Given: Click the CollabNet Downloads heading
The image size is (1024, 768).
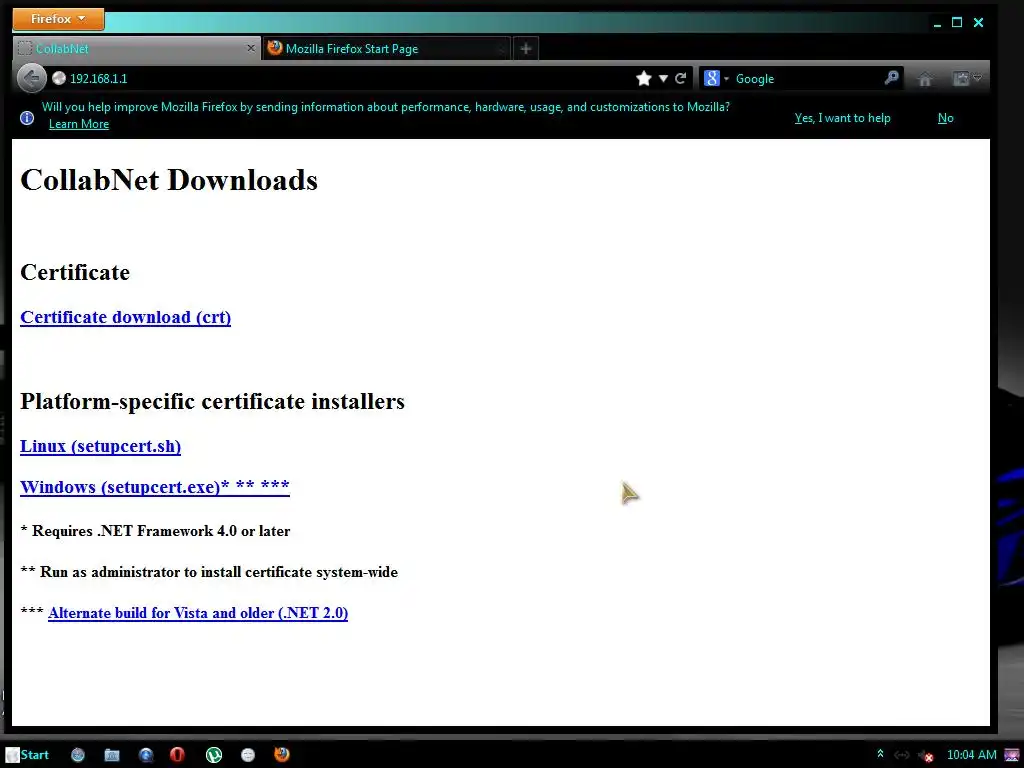Looking at the screenshot, I should pos(169,180).
